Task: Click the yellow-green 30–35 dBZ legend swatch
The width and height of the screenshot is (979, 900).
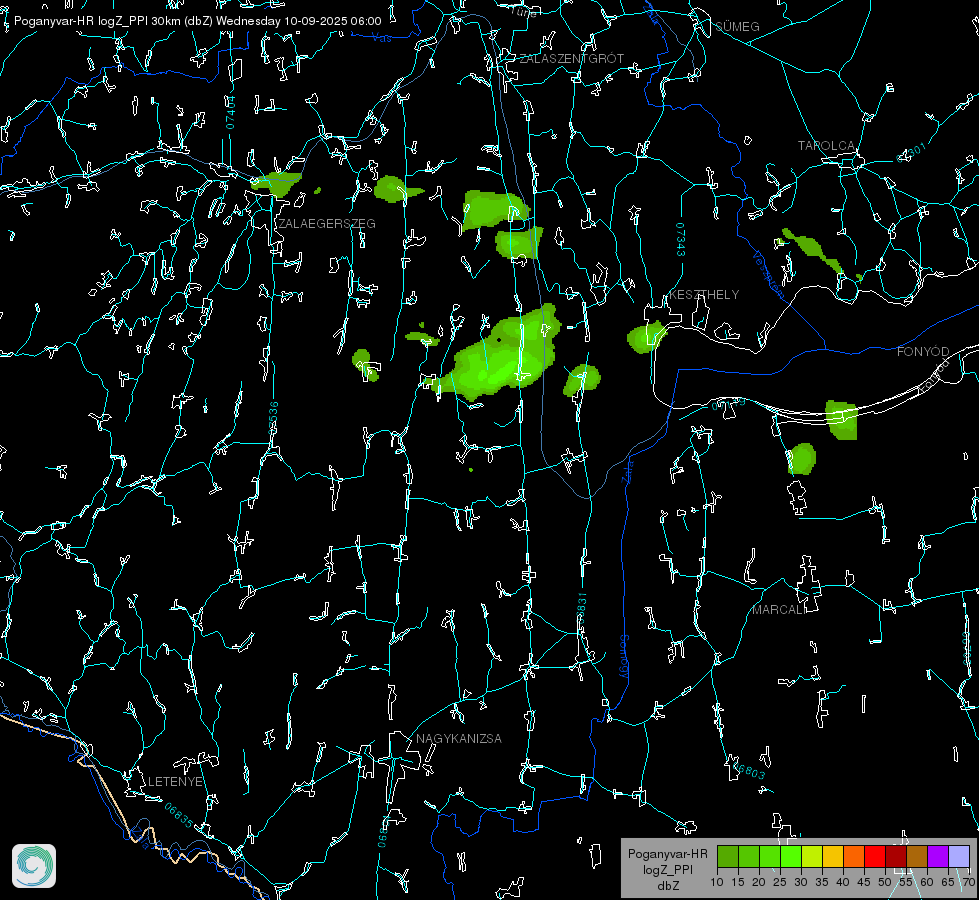Action: pyautogui.click(x=812, y=857)
